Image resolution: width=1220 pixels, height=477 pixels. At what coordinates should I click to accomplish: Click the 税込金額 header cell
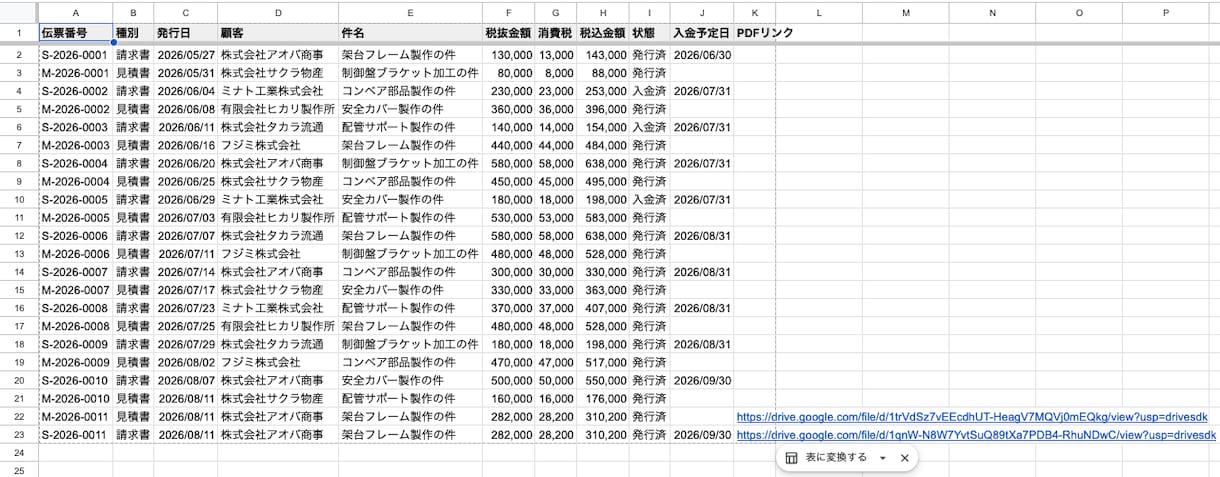coord(603,33)
